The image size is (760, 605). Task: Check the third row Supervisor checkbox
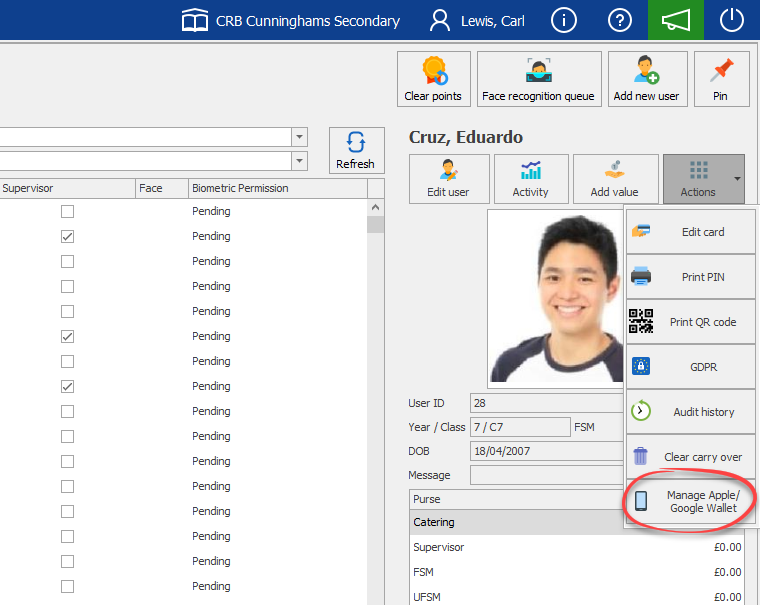click(x=67, y=262)
